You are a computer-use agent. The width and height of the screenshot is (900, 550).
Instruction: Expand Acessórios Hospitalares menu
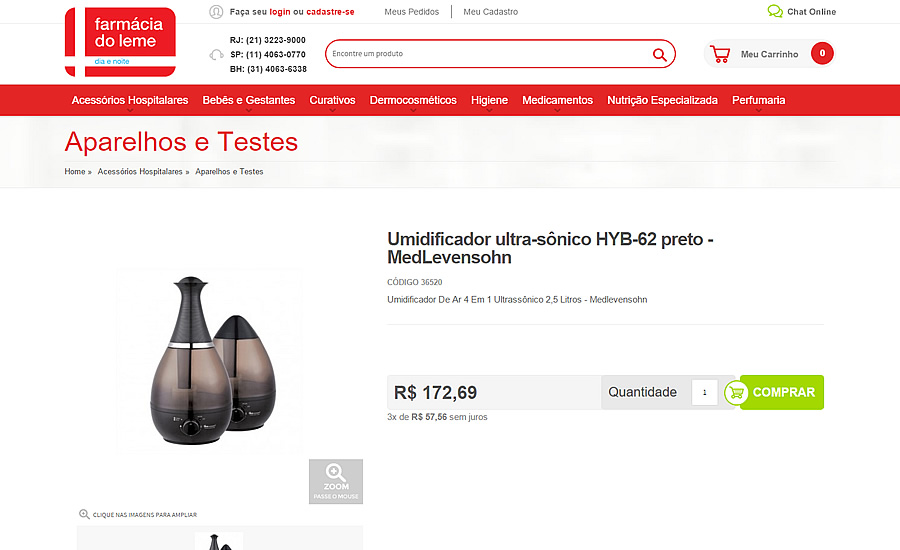point(130,100)
